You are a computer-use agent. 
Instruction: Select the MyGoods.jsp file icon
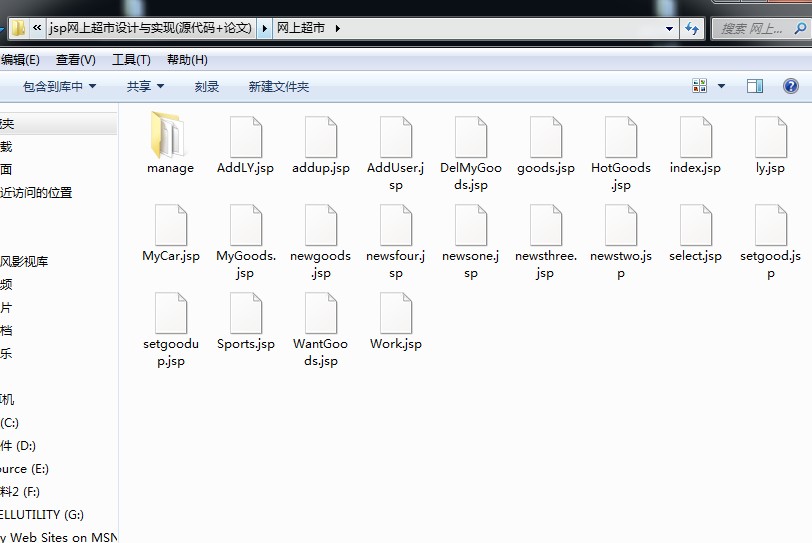pyautogui.click(x=245, y=225)
